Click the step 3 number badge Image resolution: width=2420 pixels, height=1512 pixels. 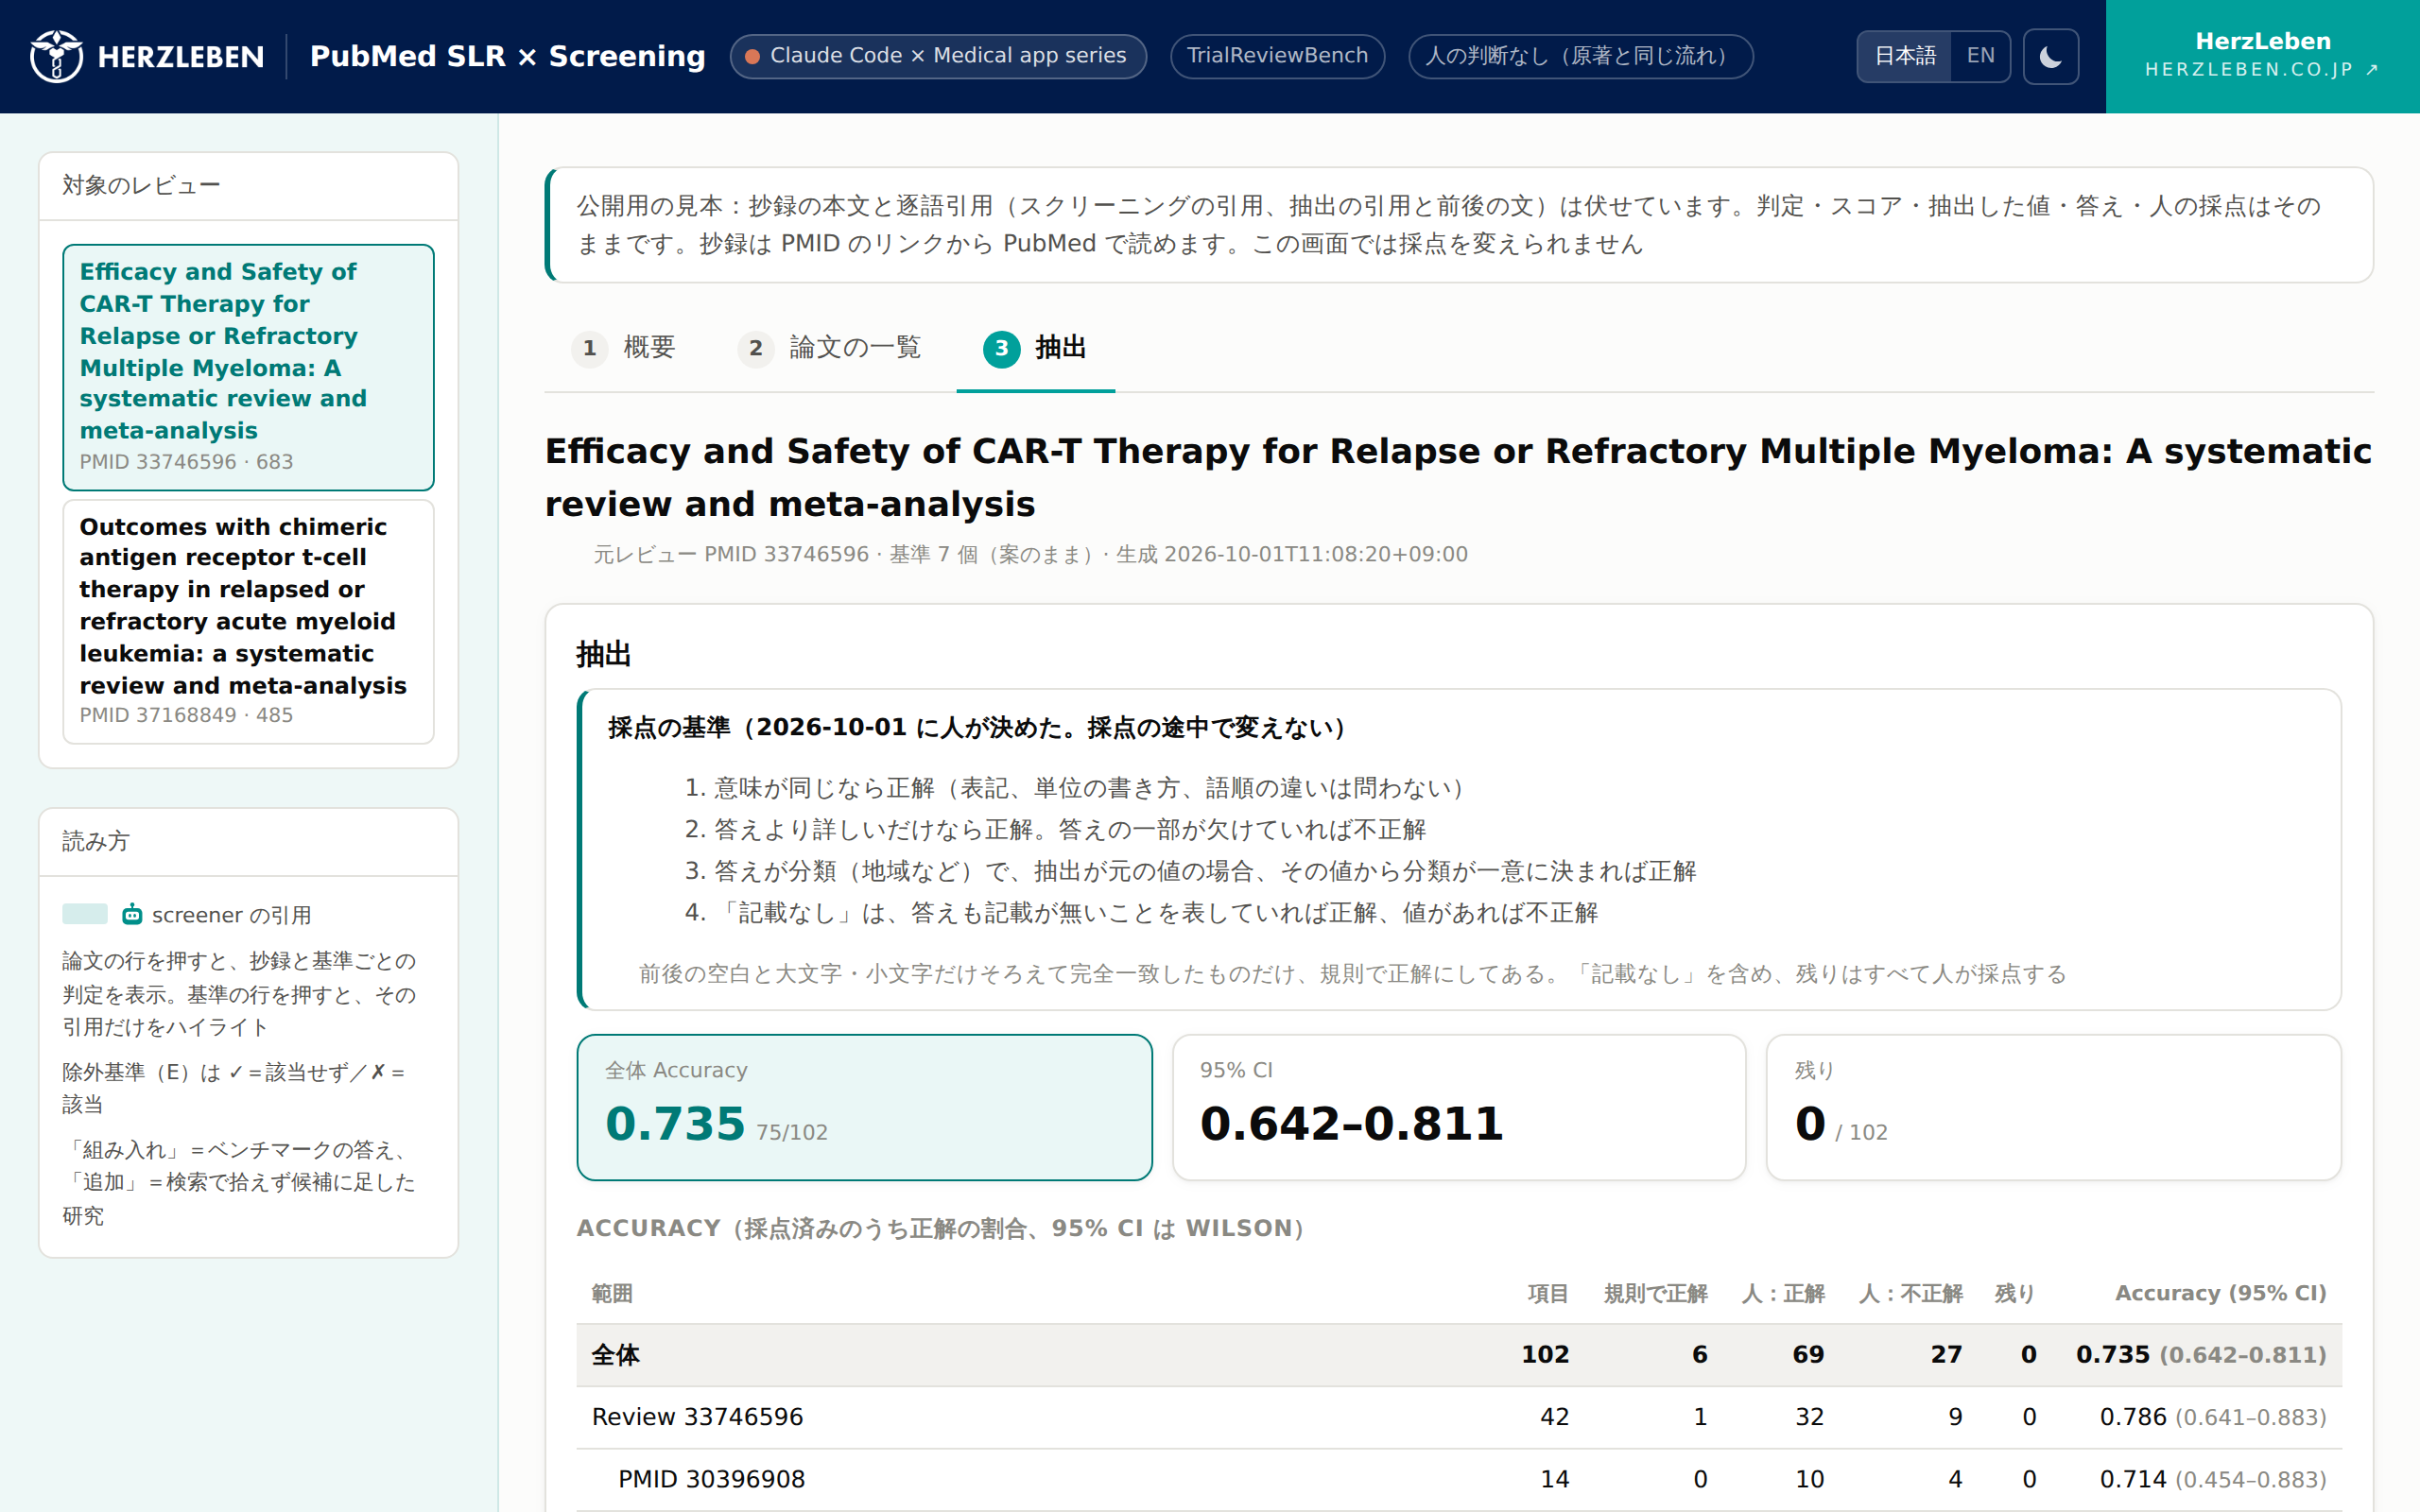(x=1001, y=348)
